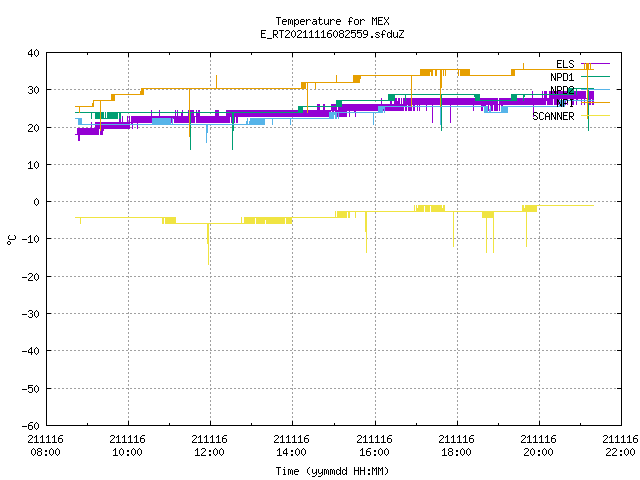Click the x-axis label 211116 12:00
Screen dimensions: 640x480
[x=209, y=445]
